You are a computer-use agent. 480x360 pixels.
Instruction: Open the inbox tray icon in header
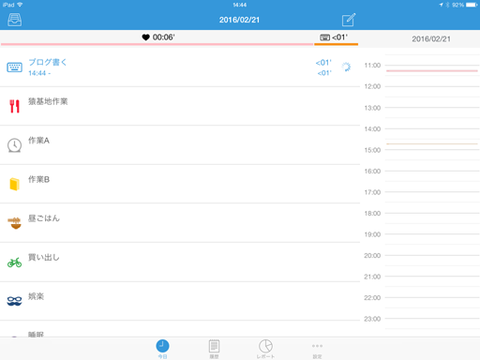[15, 20]
